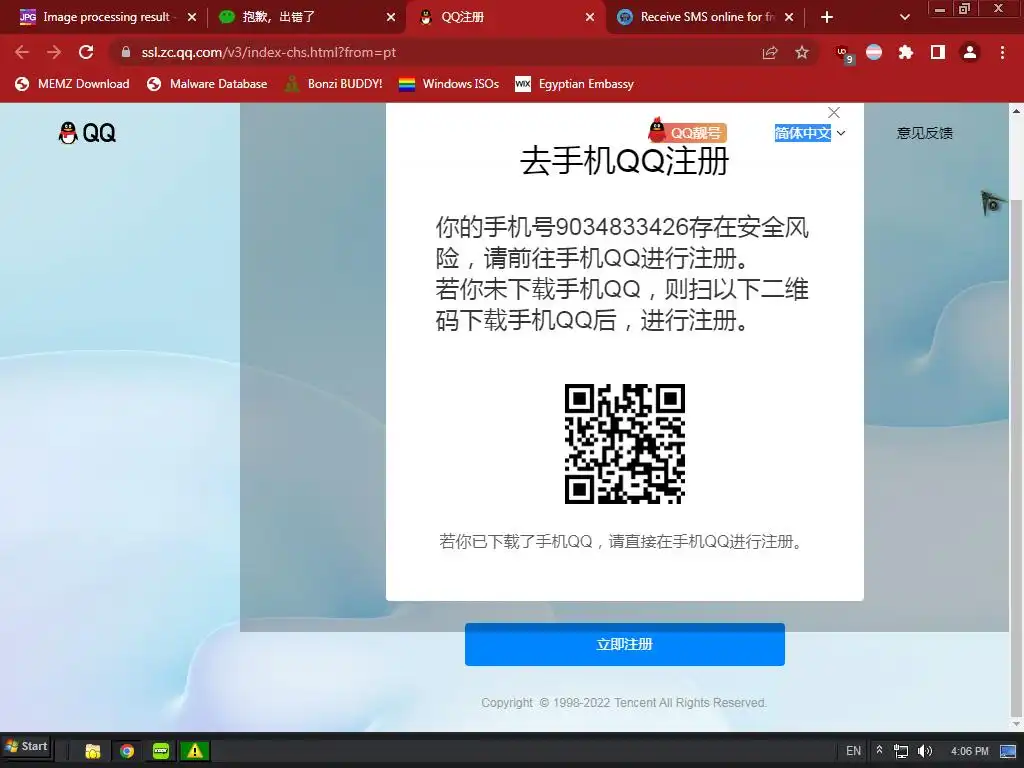This screenshot has width=1024, height=768.
Task: Open the Windows Start menu
Action: [26, 746]
